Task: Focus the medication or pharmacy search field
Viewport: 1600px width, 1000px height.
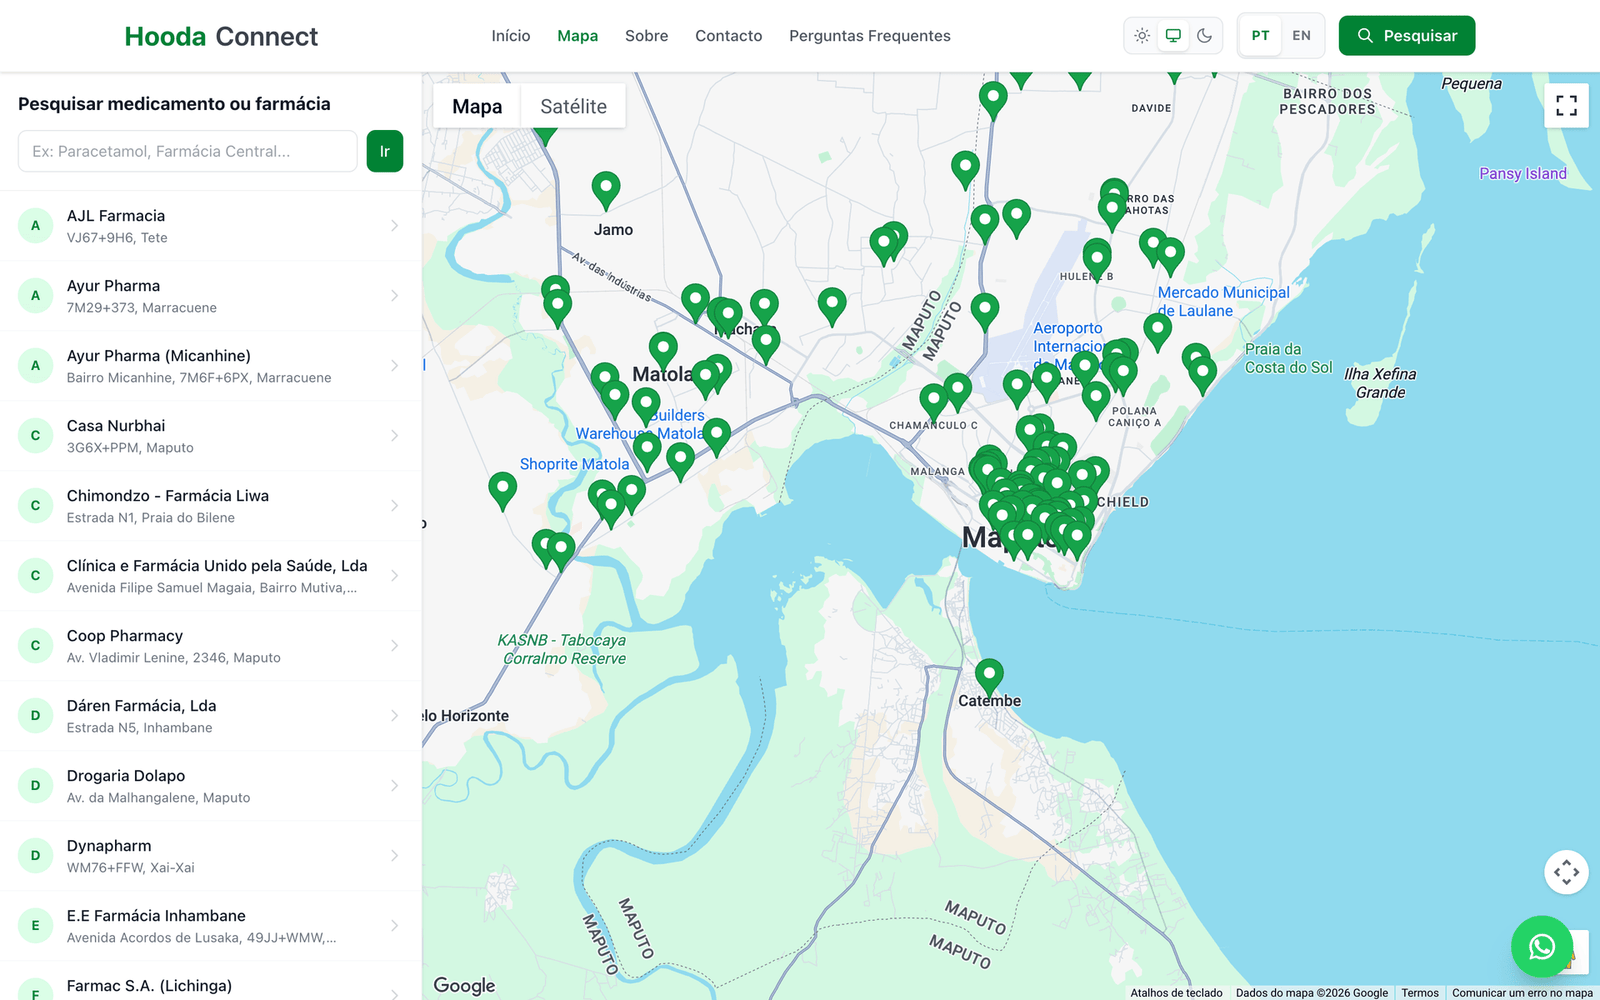Action: click(x=188, y=151)
